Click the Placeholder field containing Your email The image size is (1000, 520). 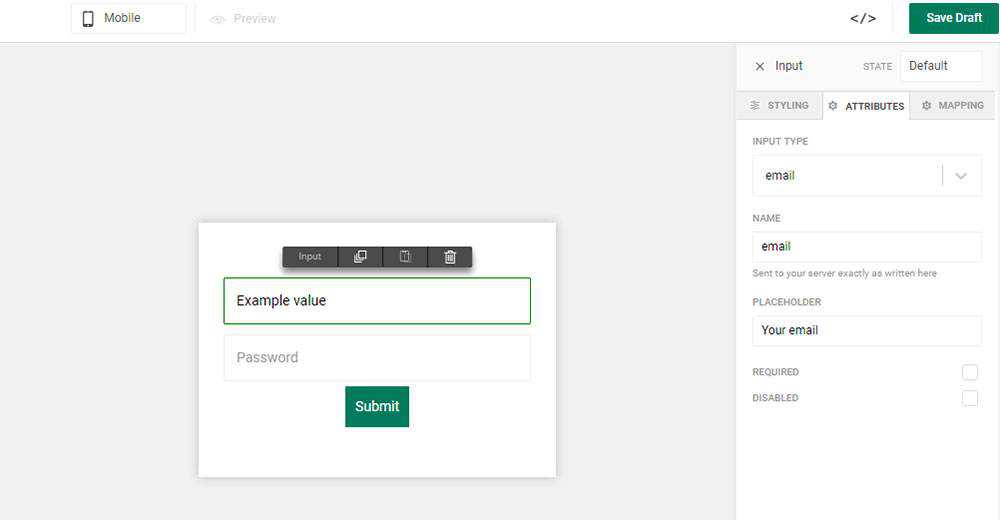[866, 330]
